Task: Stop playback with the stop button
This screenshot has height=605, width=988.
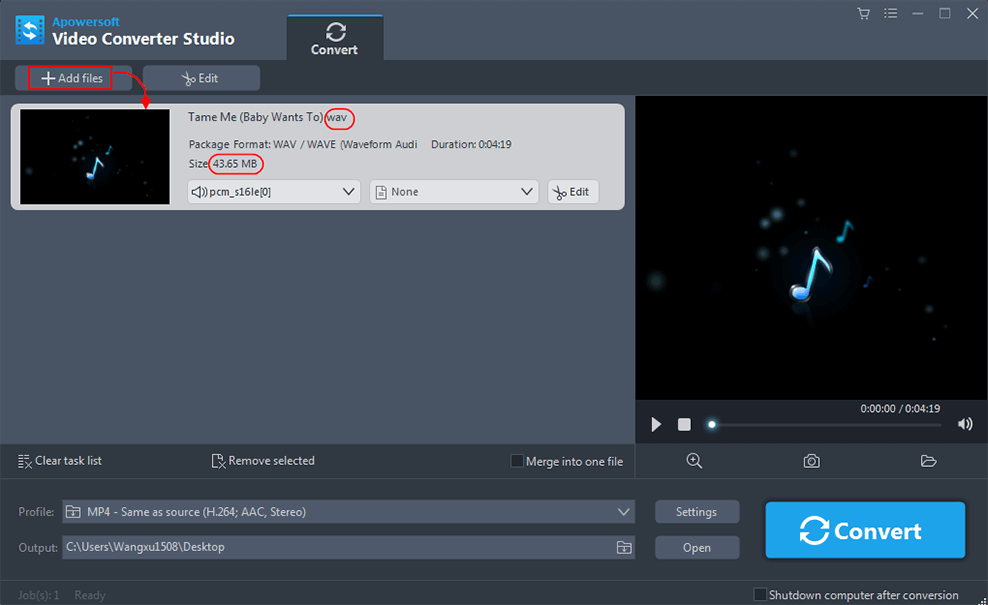Action: click(x=684, y=424)
